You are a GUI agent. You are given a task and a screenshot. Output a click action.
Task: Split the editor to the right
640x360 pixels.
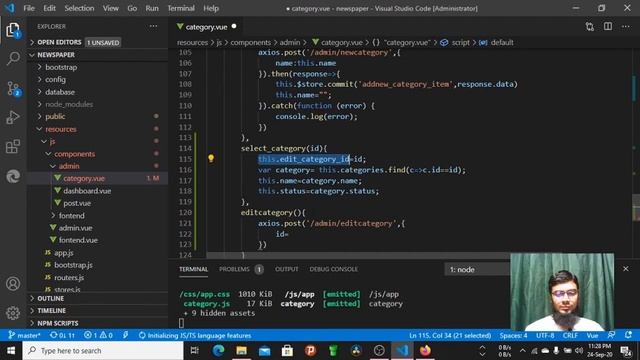click(608, 27)
